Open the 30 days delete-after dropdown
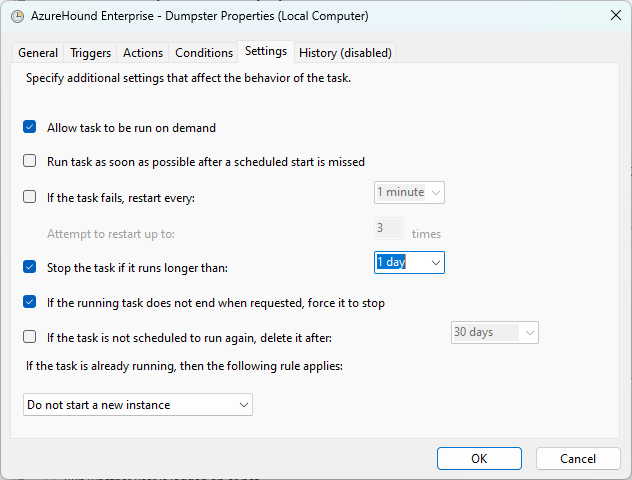632x480 pixels. (495, 332)
